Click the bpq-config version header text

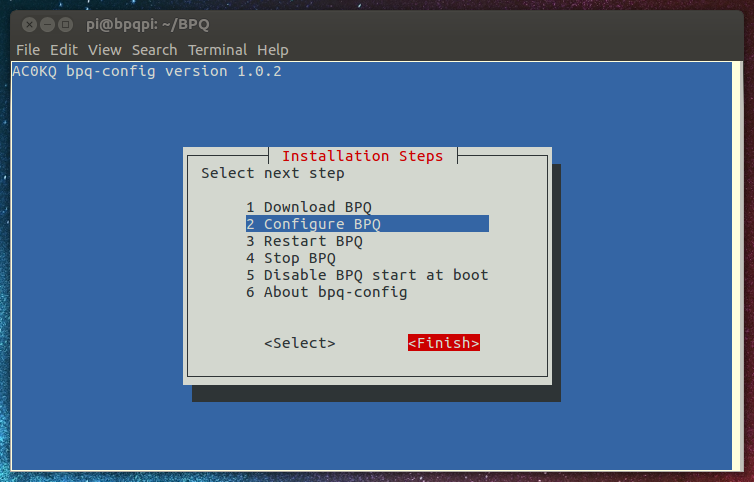tap(146, 72)
